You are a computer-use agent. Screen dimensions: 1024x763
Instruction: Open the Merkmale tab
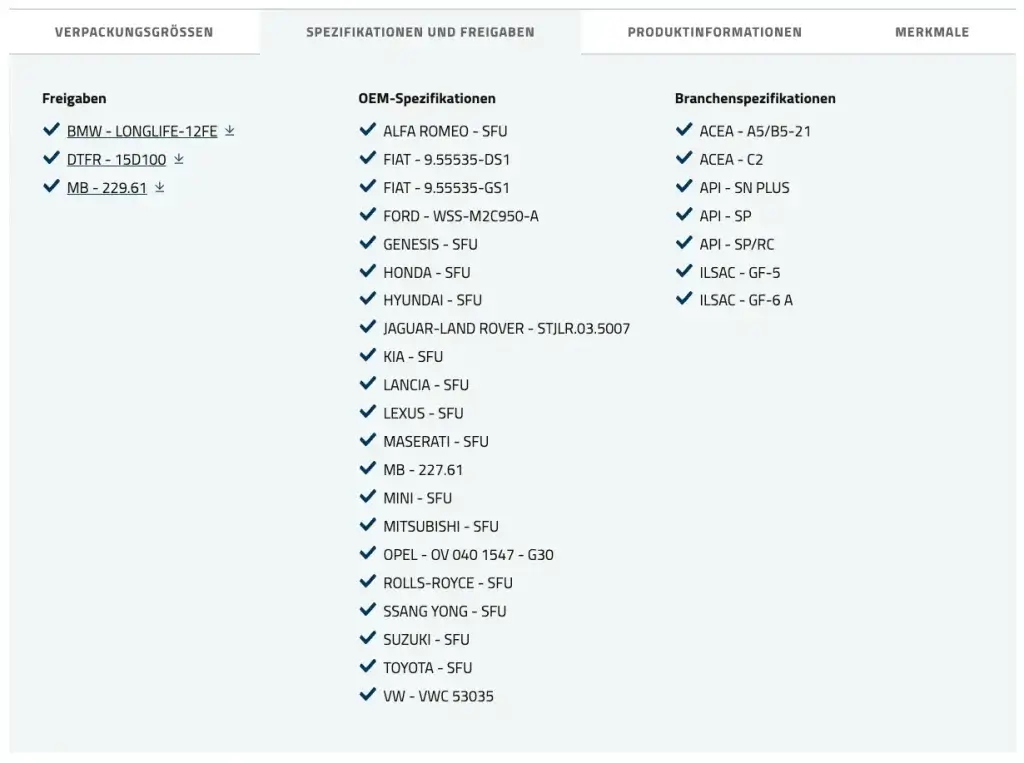pos(931,32)
